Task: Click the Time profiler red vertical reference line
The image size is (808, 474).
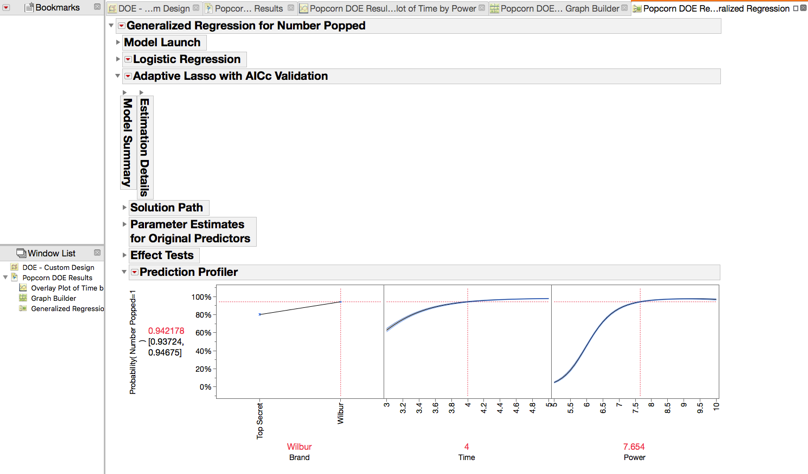Action: 467,342
